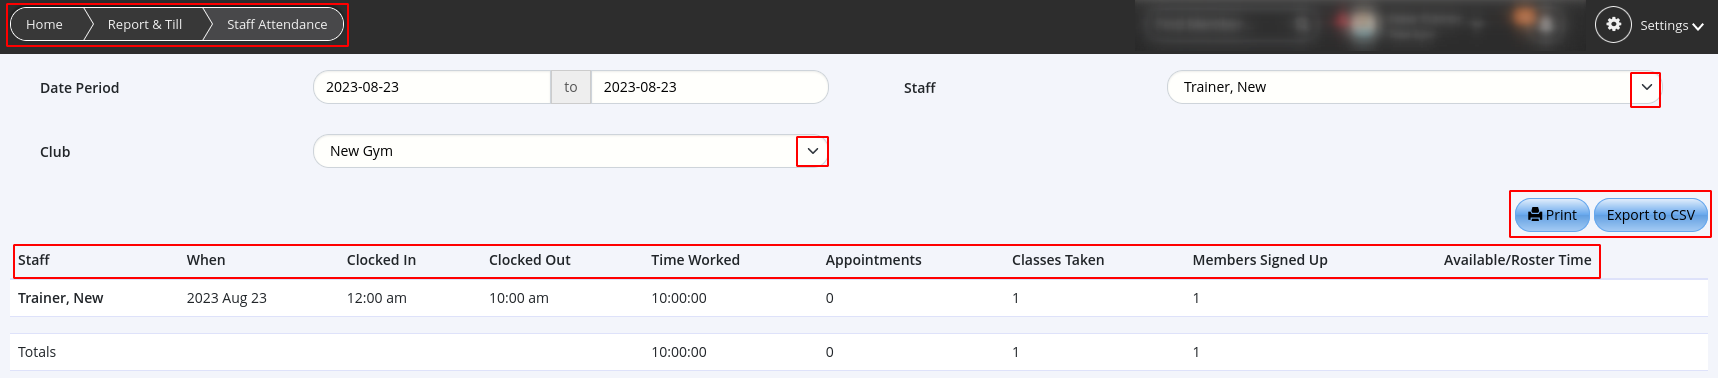Sort by Members Signed Up column header
The image size is (1718, 378).
click(1260, 260)
